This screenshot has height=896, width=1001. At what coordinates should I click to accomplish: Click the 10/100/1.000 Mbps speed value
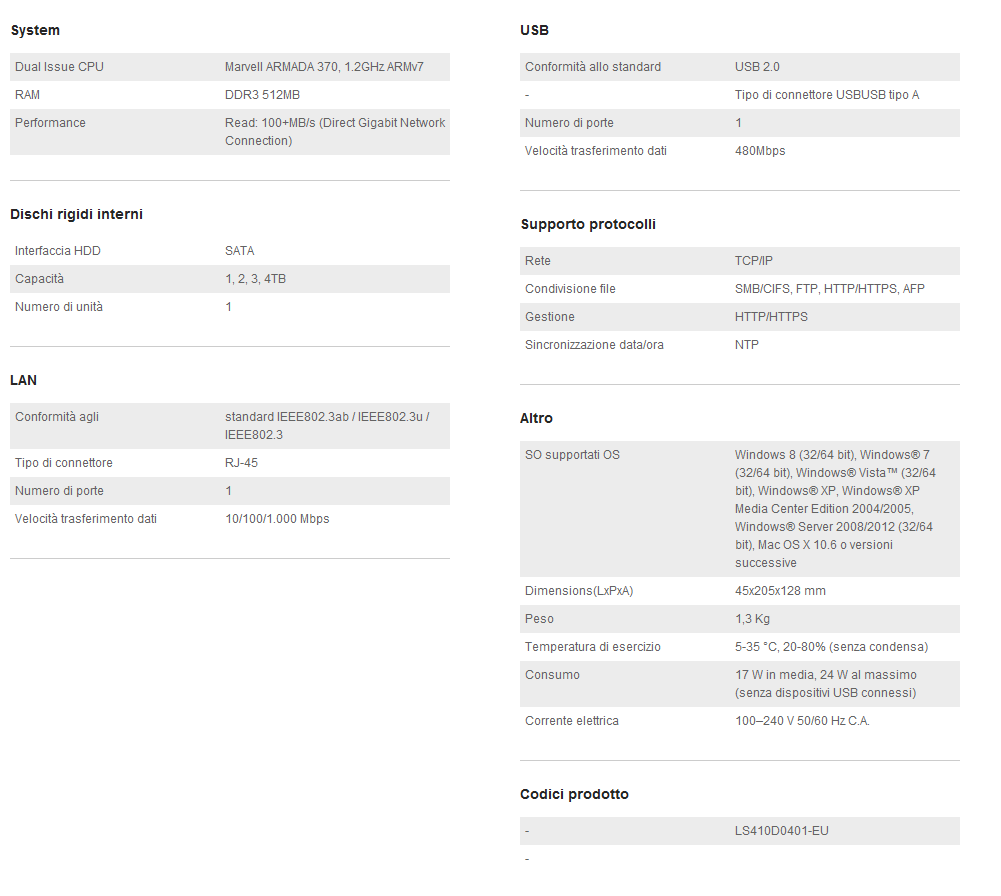pyautogui.click(x=277, y=519)
